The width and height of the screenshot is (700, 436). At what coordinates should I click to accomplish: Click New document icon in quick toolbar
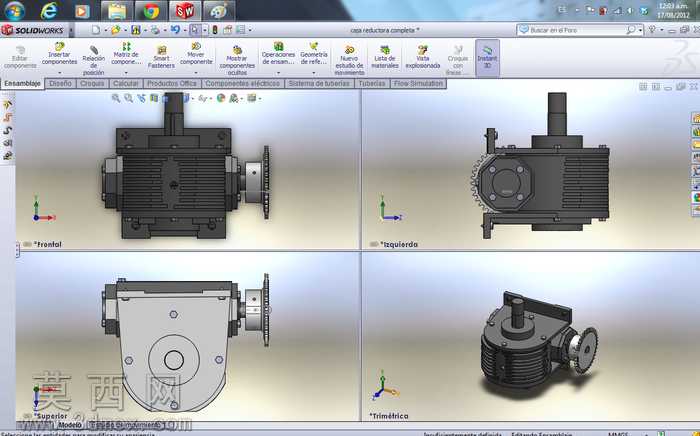pyautogui.click(x=96, y=30)
